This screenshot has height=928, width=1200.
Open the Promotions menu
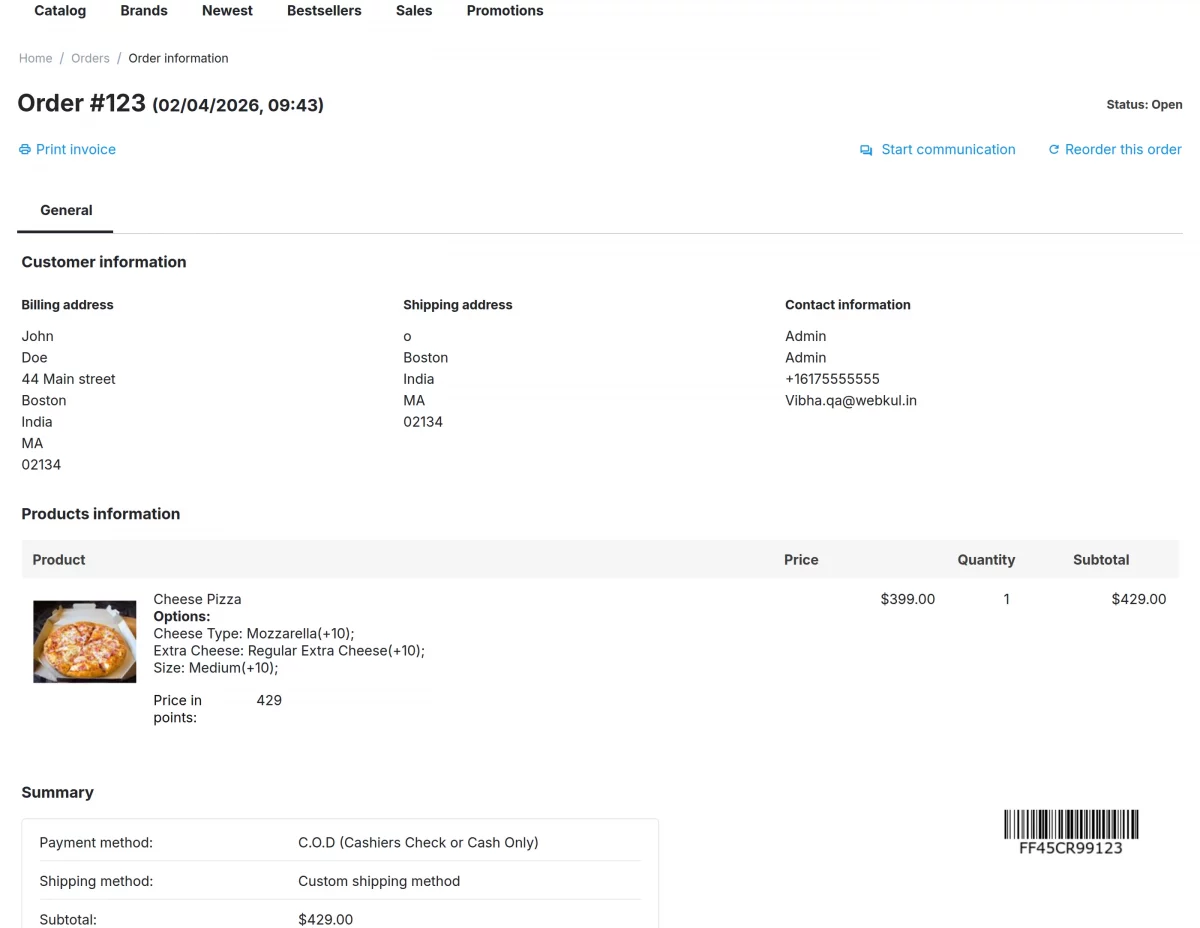tap(504, 11)
